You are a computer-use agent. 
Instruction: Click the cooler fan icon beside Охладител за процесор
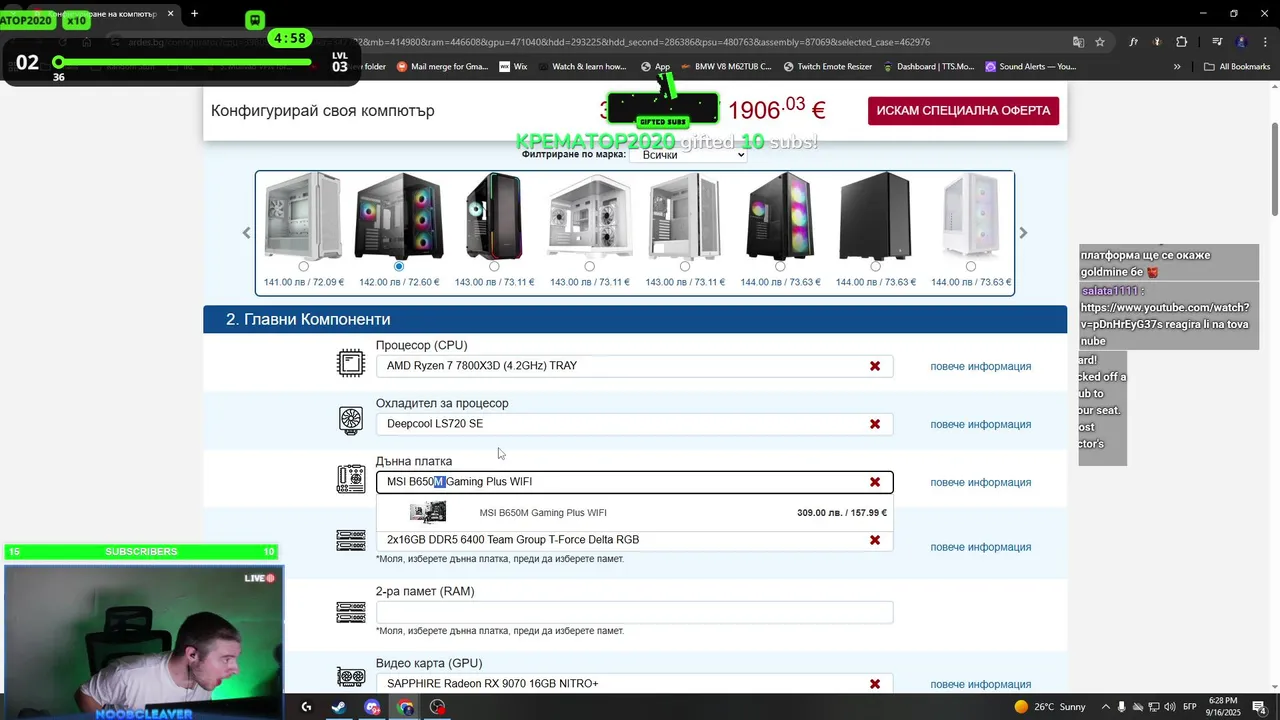tap(351, 421)
